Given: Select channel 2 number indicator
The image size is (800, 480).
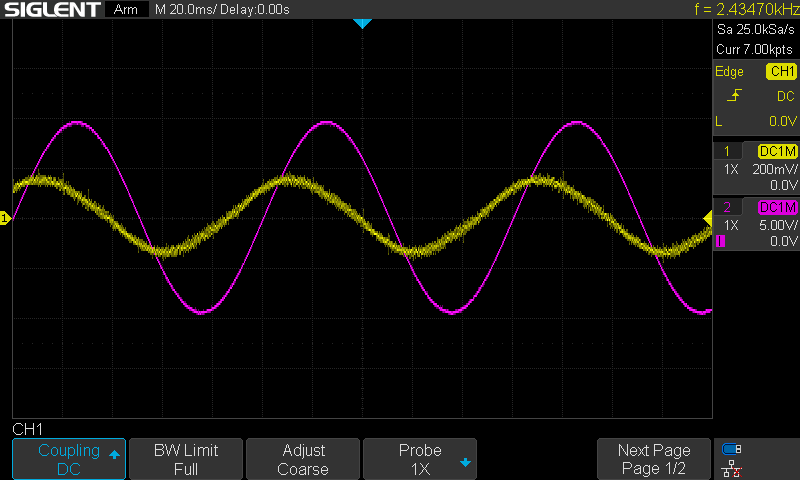Looking at the screenshot, I should coord(727,207).
